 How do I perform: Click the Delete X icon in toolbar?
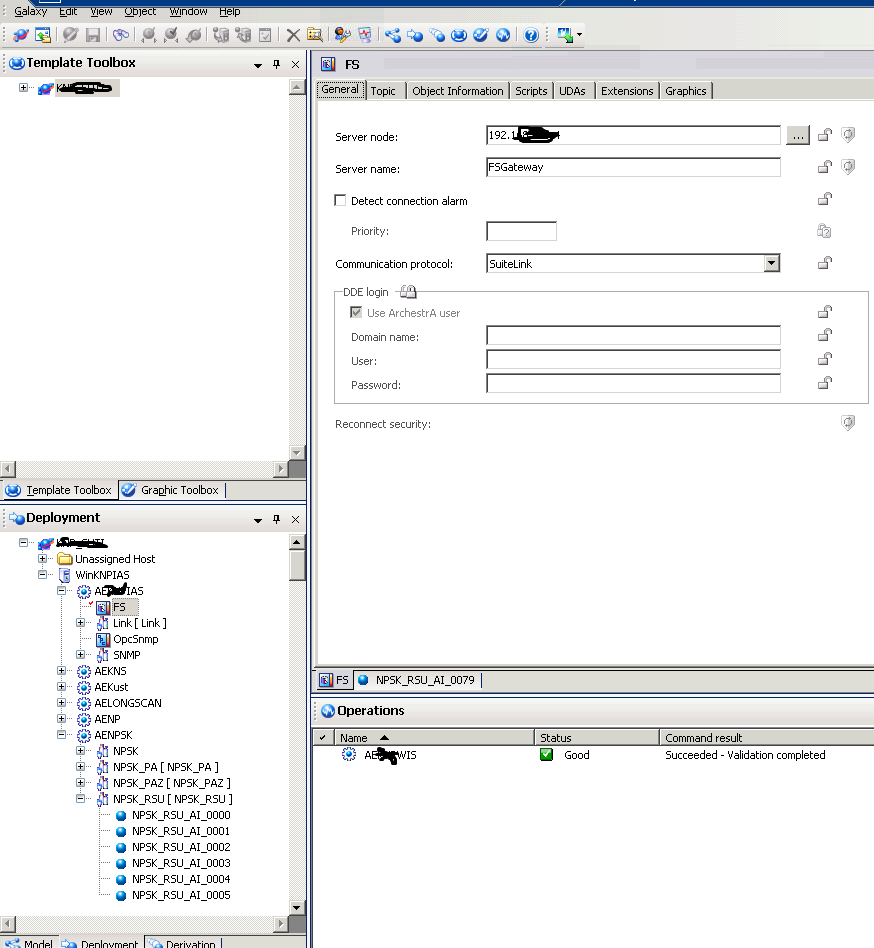pos(293,35)
